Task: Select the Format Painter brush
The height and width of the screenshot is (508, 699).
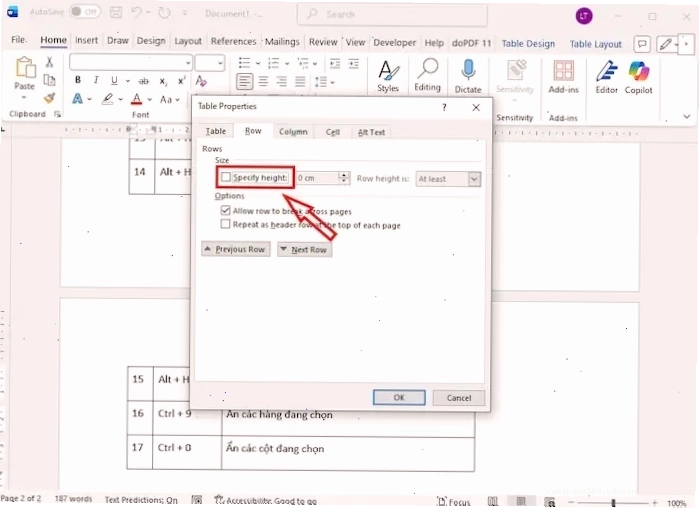Action: (x=49, y=98)
